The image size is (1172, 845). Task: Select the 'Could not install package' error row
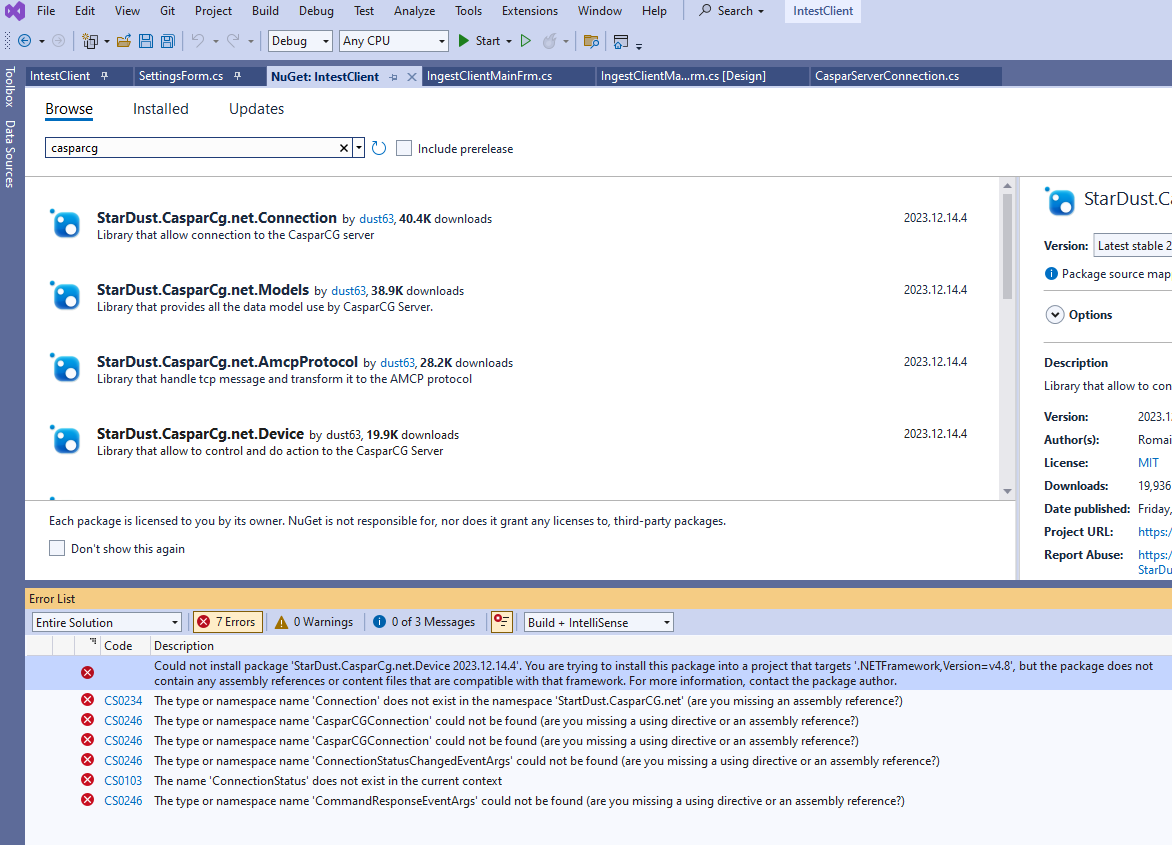[598, 673]
